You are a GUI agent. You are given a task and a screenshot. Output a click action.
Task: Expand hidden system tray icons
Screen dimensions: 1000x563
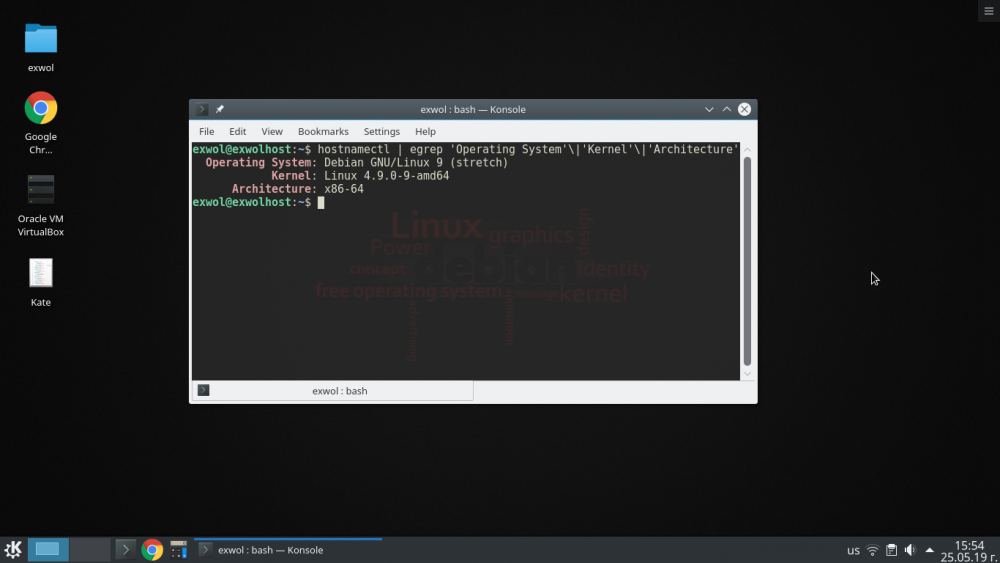pyautogui.click(x=929, y=550)
